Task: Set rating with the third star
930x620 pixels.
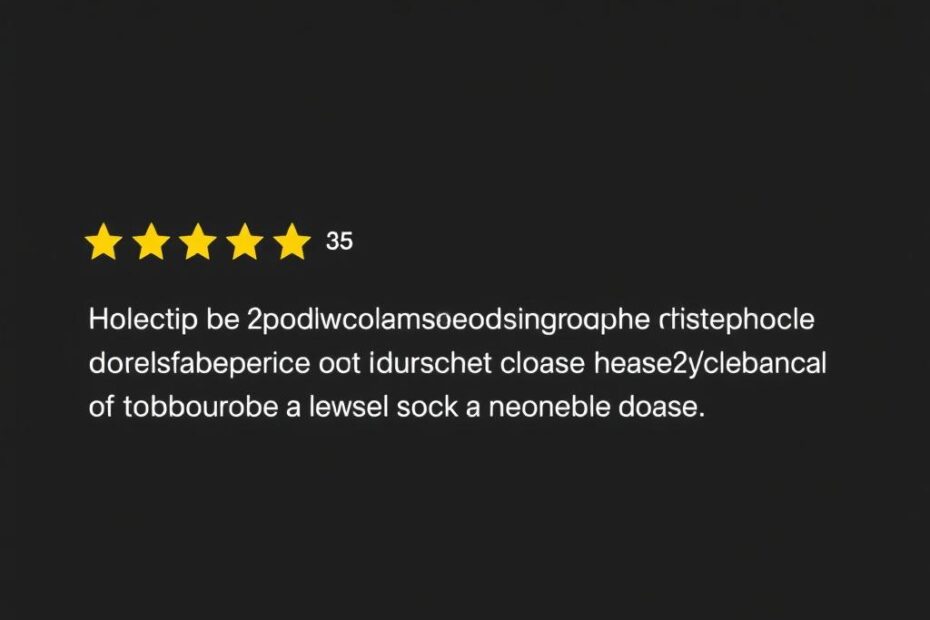Action: pyautogui.click(x=197, y=242)
